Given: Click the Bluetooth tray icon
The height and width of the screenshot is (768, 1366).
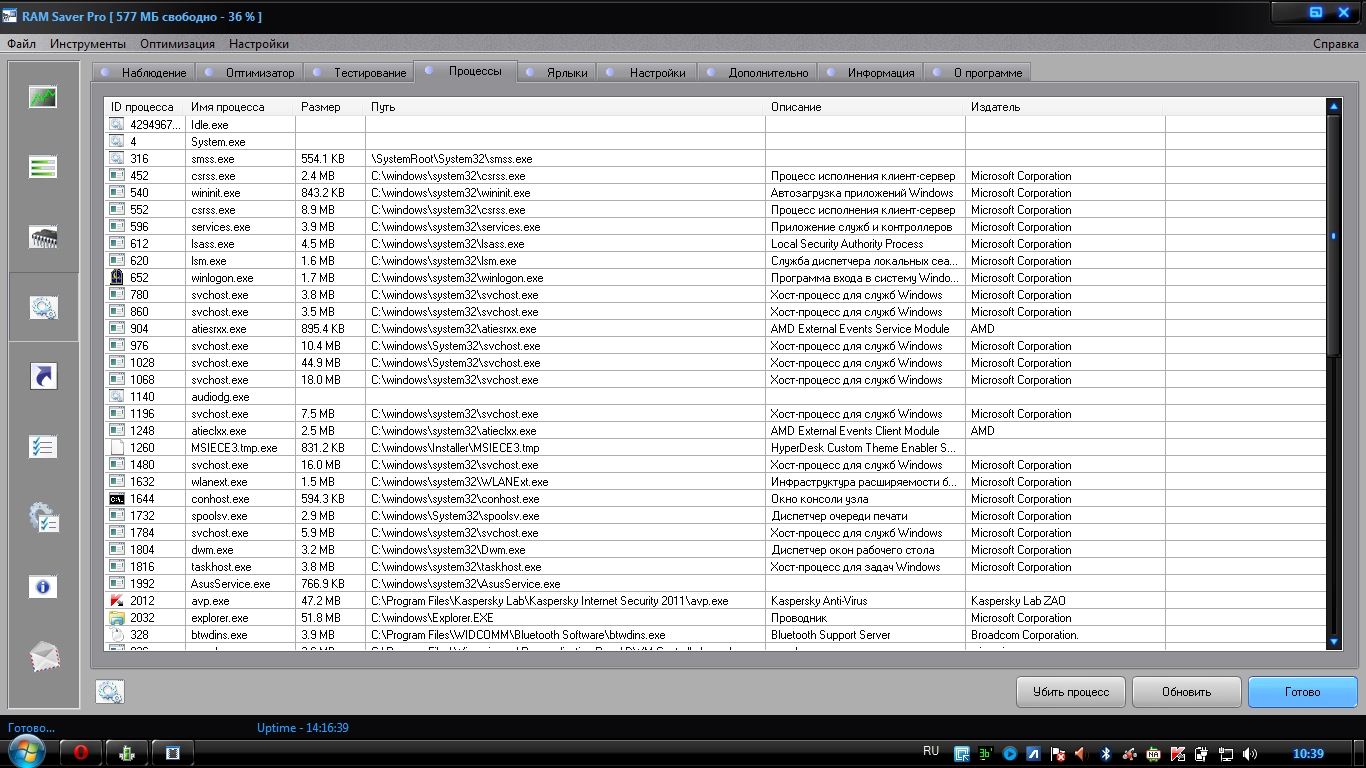Looking at the screenshot, I should (x=1106, y=753).
